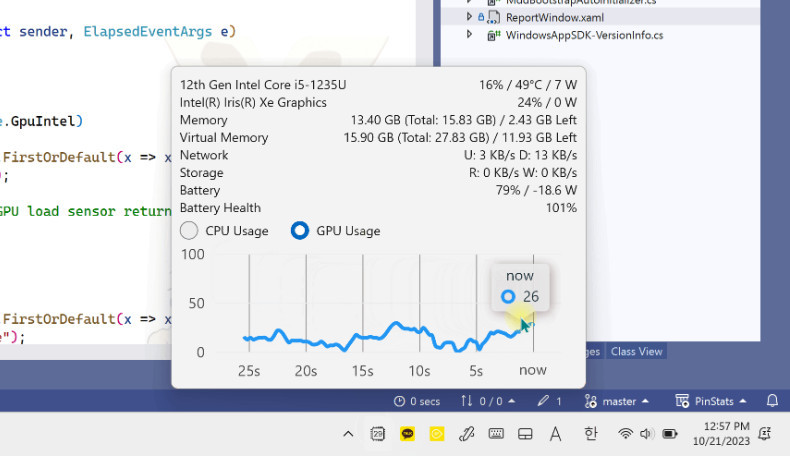This screenshot has width=790, height=456.
Task: Toggle the Korean 한 input indicator
Action: click(590, 433)
